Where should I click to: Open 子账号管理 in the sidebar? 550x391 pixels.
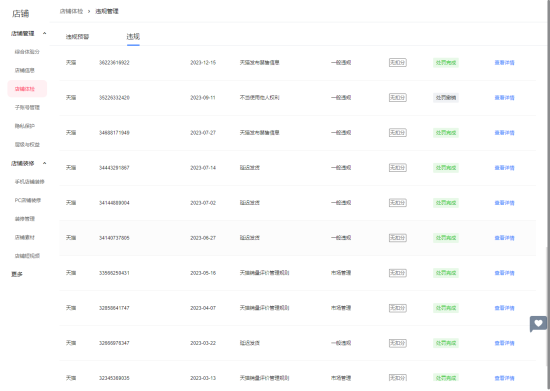pyautogui.click(x=27, y=107)
